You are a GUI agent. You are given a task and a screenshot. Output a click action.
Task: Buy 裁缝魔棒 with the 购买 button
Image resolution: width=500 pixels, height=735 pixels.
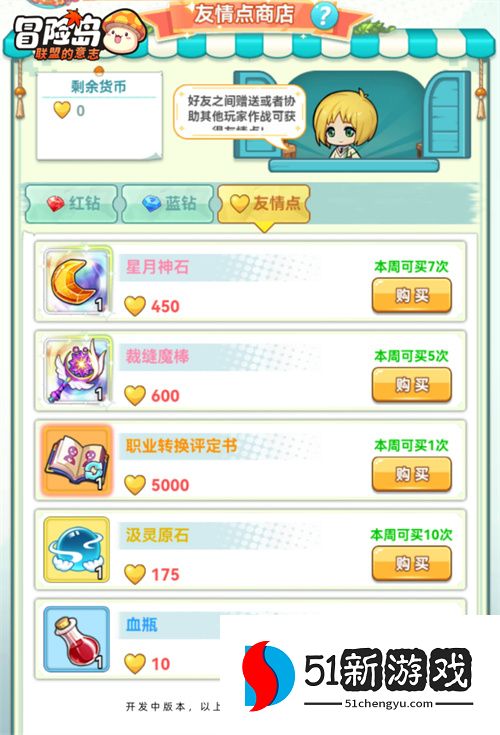tap(411, 385)
